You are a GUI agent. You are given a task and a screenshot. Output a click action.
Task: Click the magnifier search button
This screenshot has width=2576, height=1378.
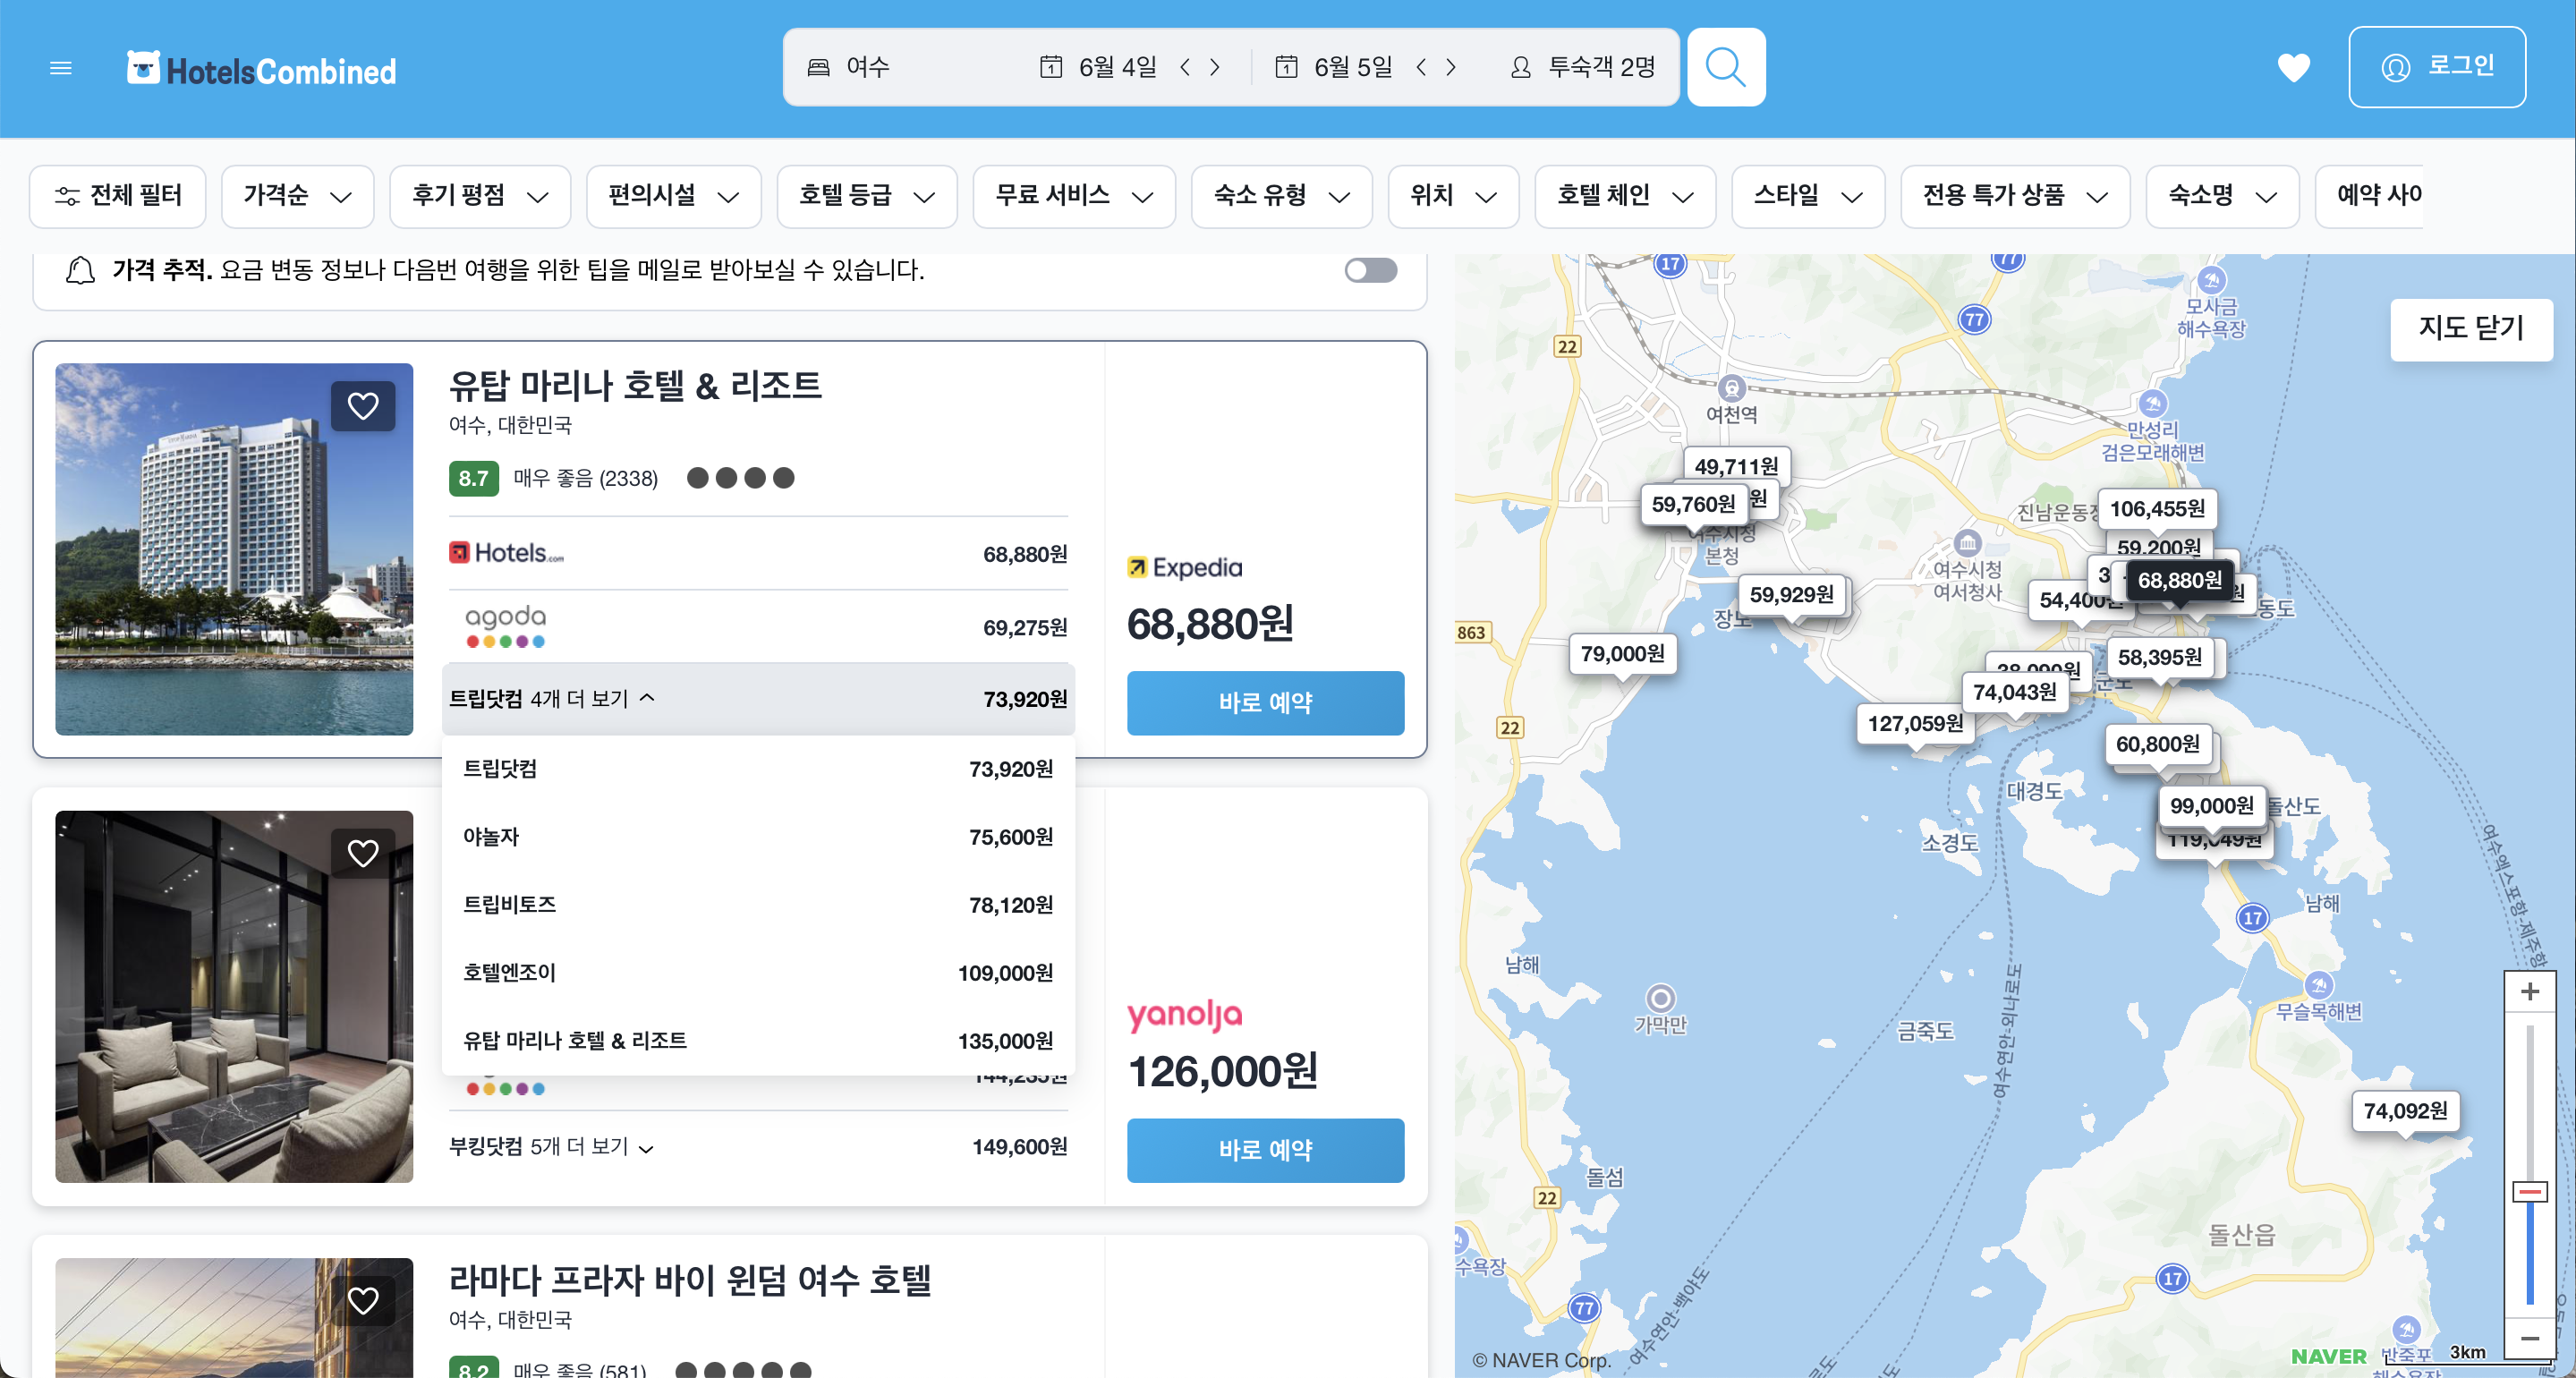tap(1725, 67)
